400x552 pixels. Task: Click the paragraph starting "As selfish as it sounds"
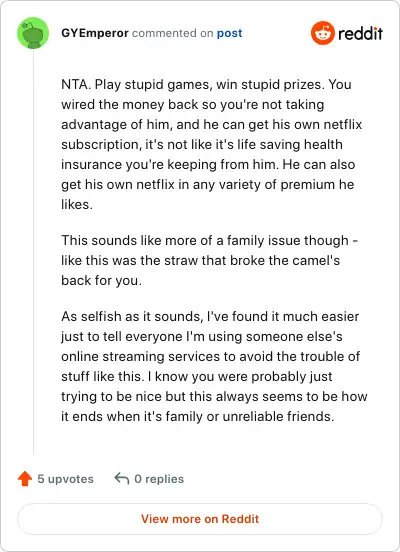click(x=214, y=366)
